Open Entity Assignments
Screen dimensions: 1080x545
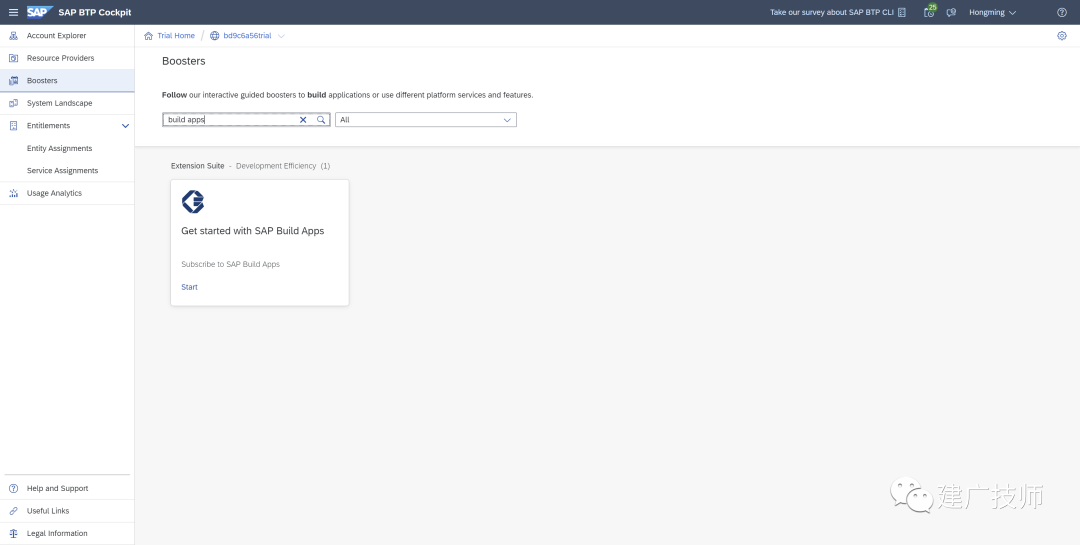coord(59,148)
